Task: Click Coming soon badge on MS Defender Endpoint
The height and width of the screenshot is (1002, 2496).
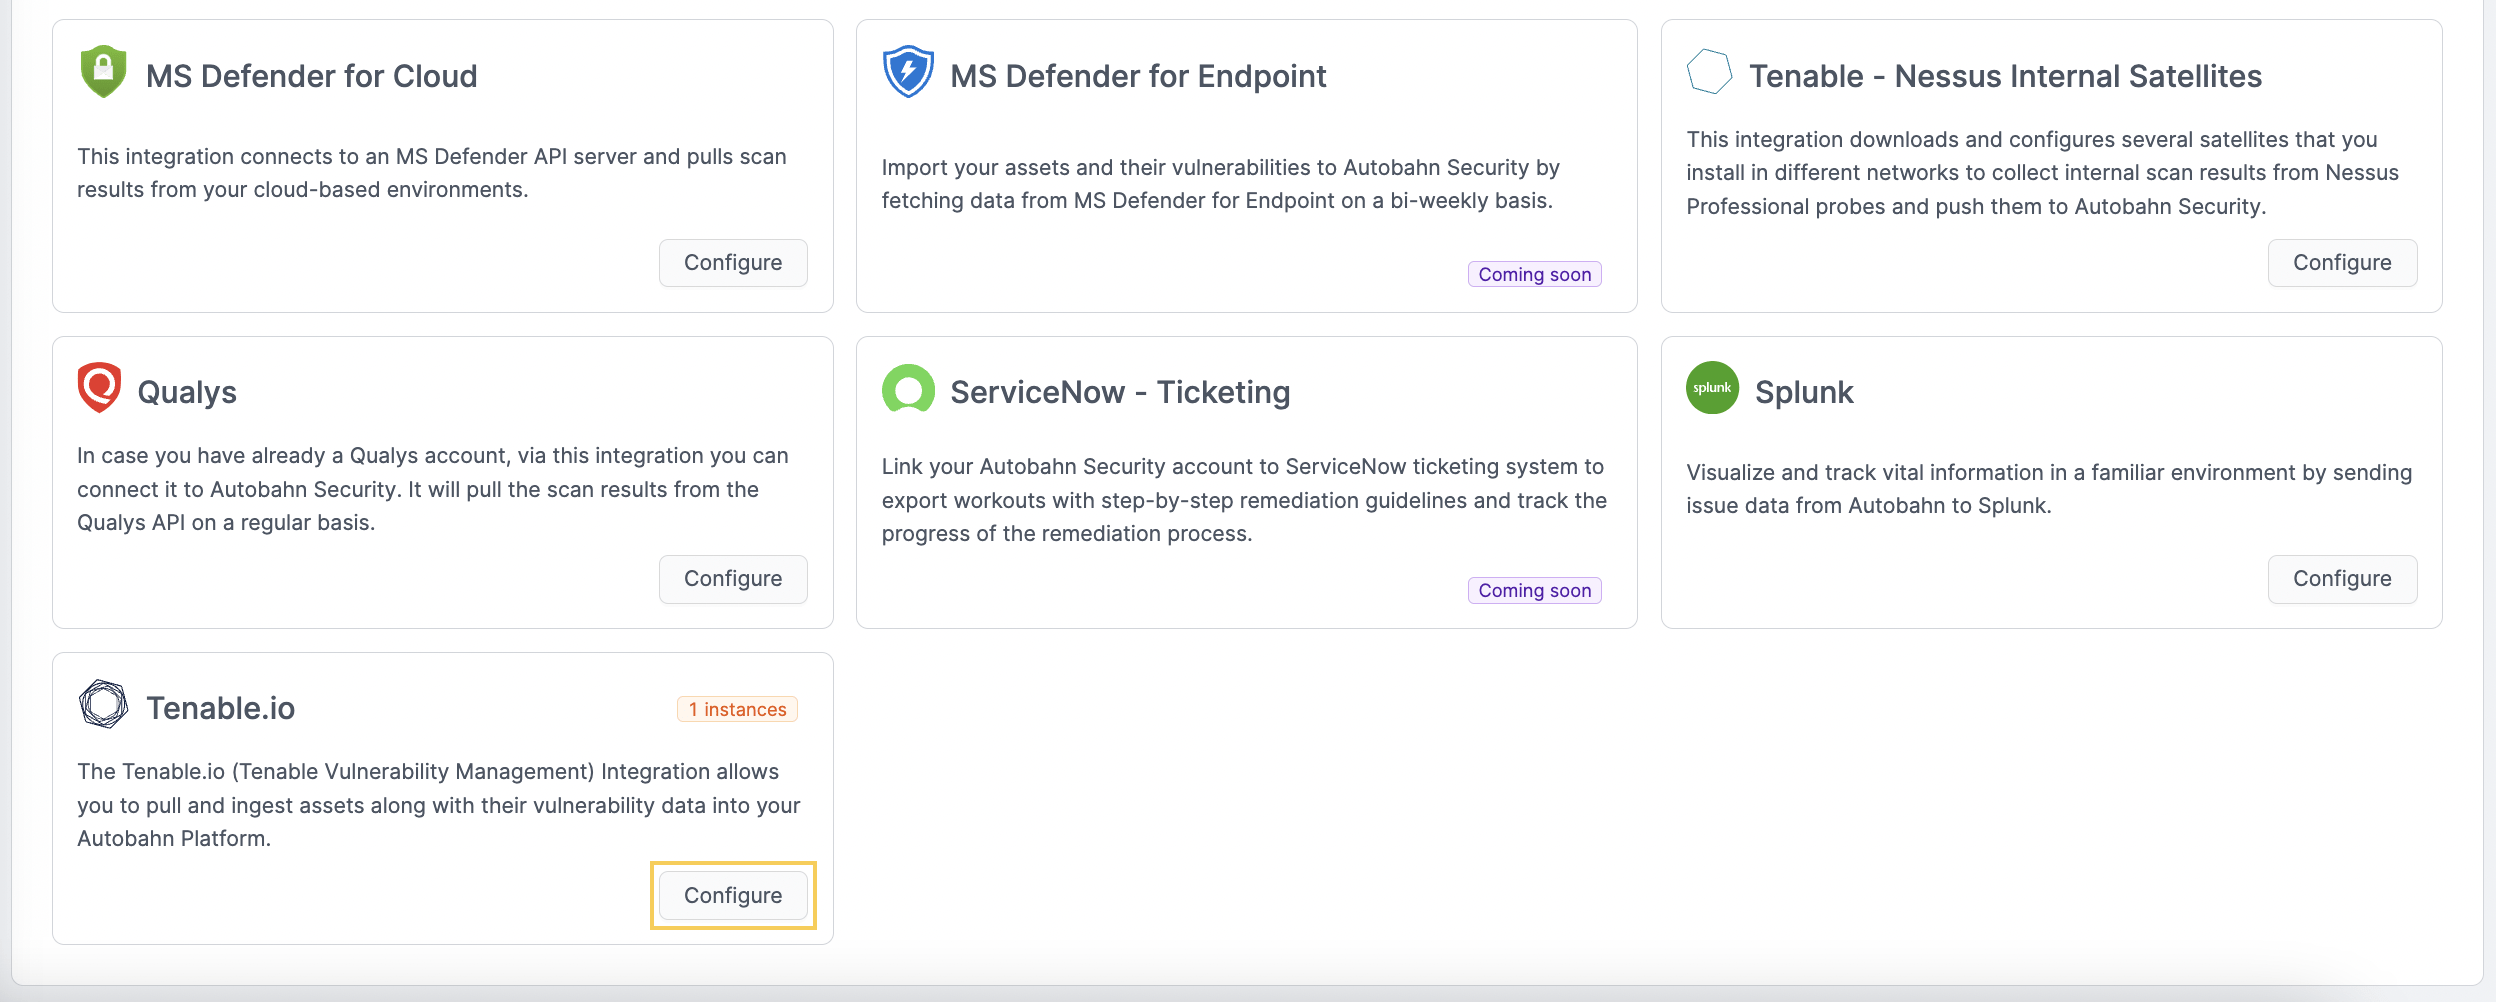Action: coord(1534,275)
